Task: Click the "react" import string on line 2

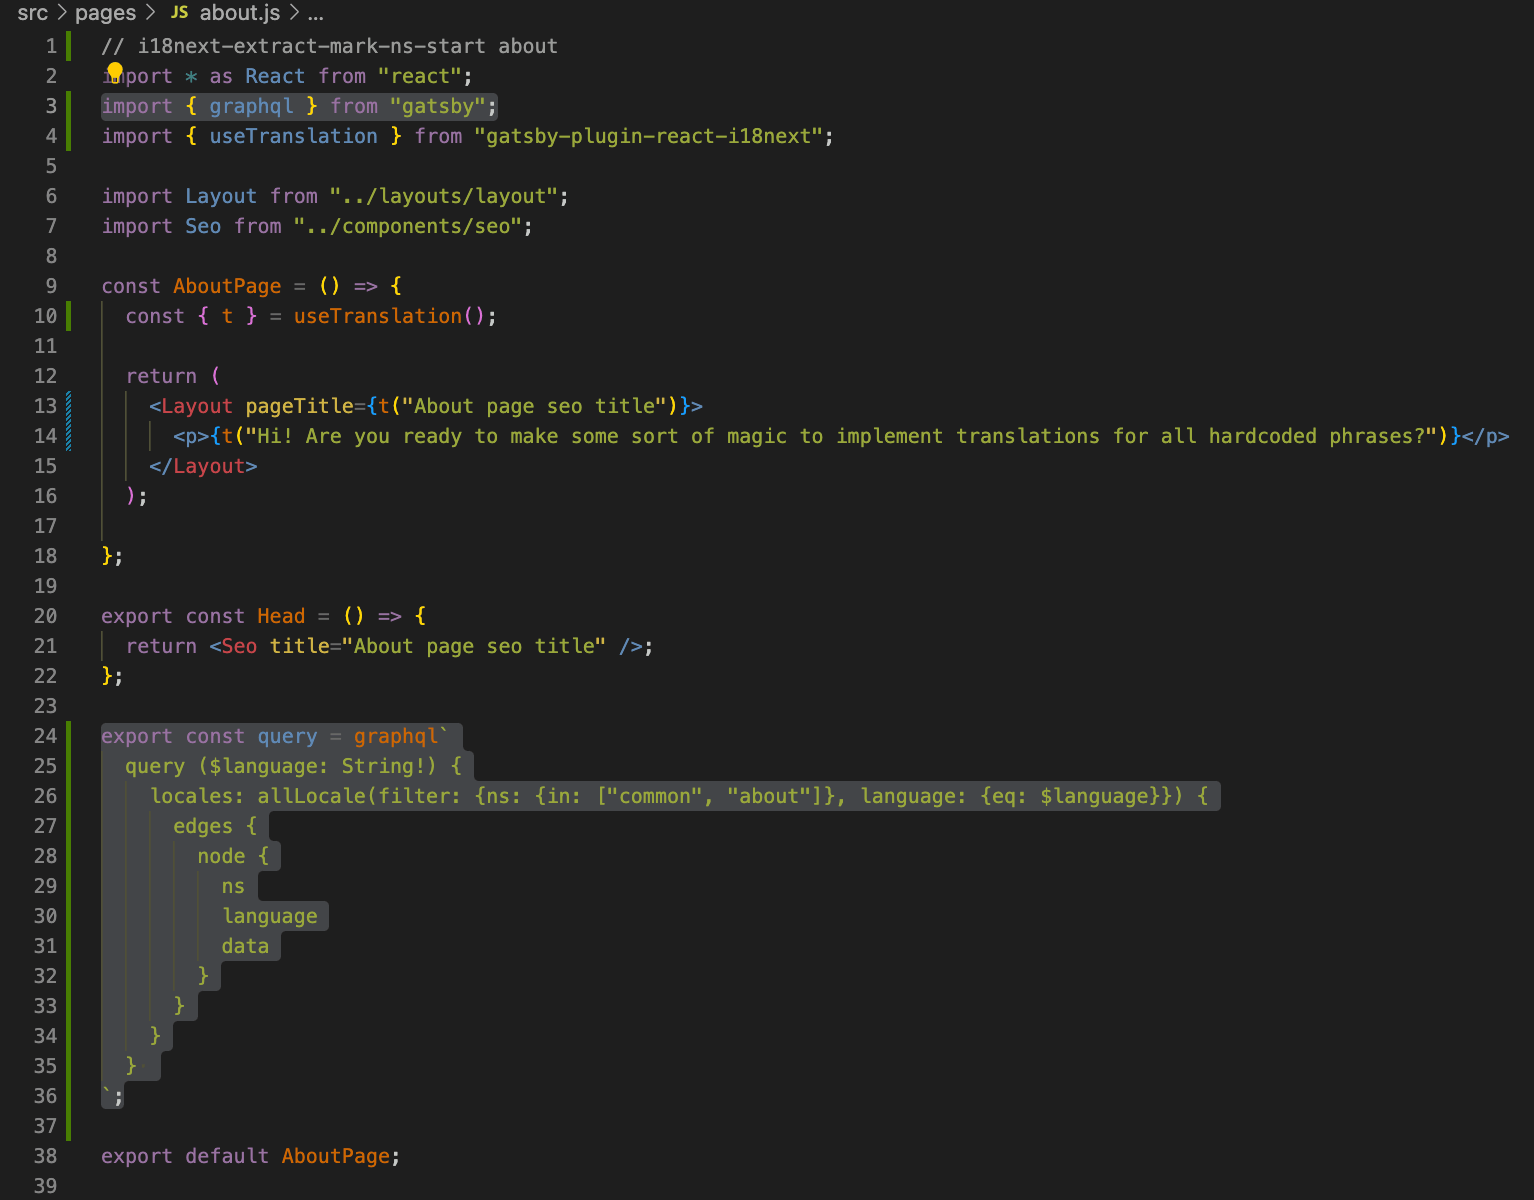Action: [x=420, y=76]
